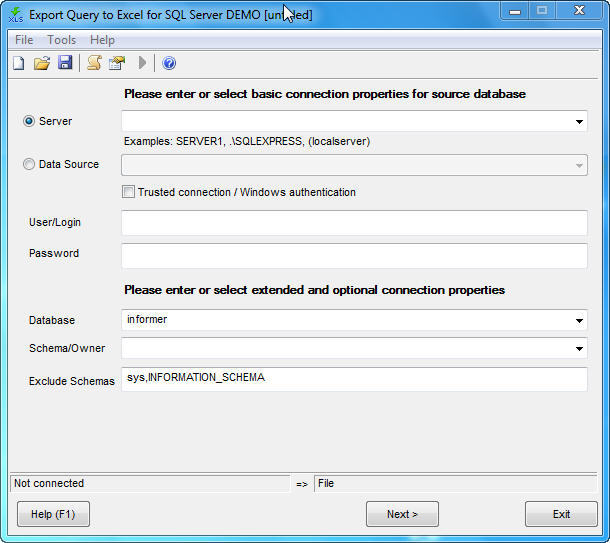Click the 'Not connected' status bar text
The height and width of the screenshot is (543, 610).
49,483
